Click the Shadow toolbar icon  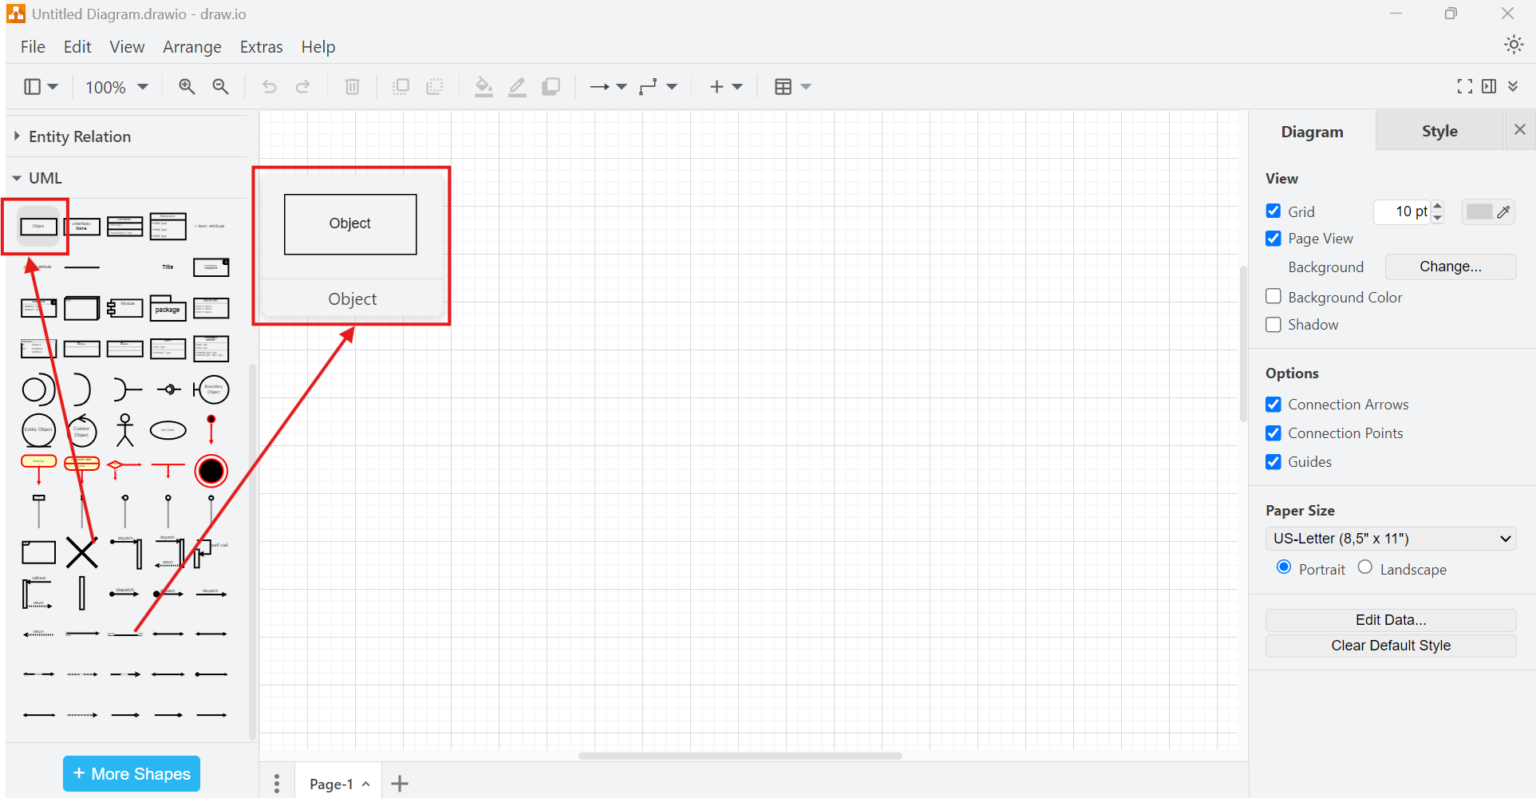551,87
